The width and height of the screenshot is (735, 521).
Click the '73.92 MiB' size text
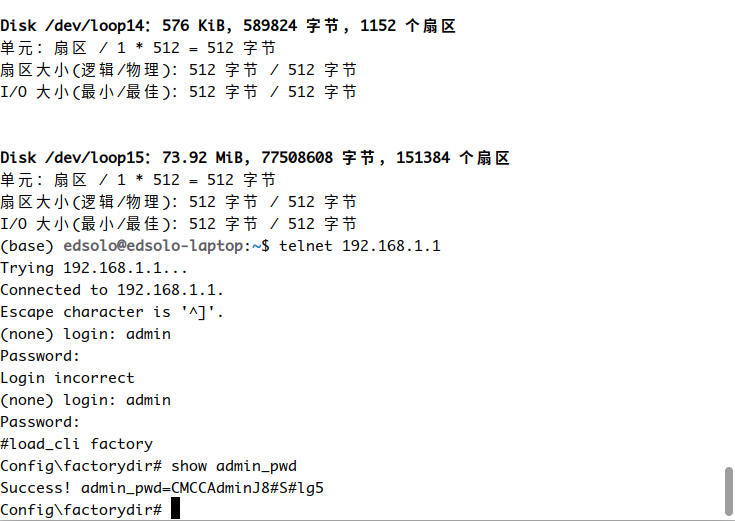(x=202, y=158)
